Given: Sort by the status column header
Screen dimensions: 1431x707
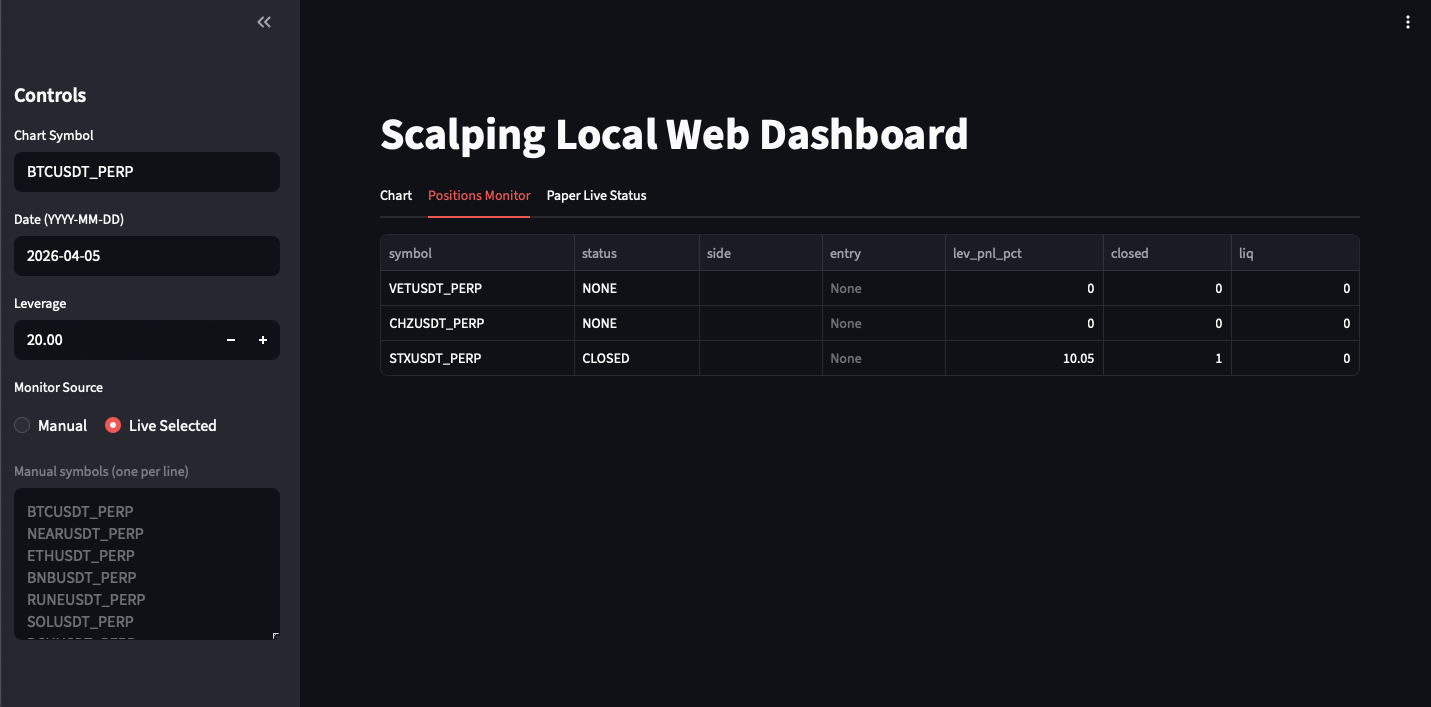Looking at the screenshot, I should pyautogui.click(x=636, y=254).
